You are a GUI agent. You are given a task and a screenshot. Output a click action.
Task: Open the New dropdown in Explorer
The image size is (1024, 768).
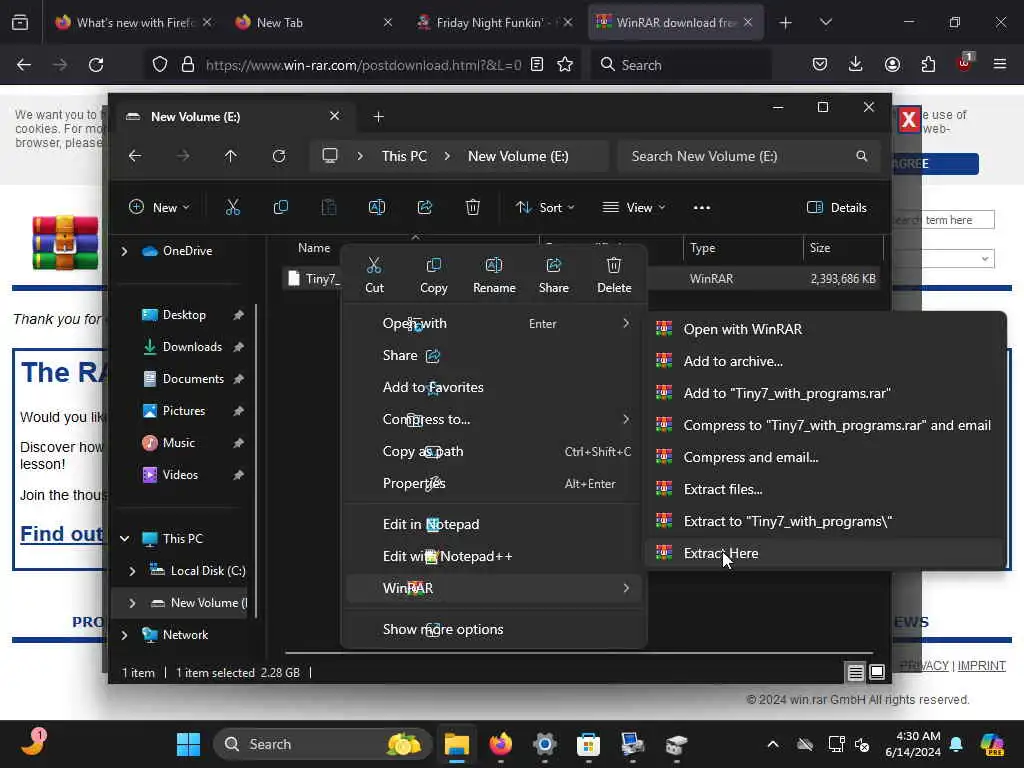(159, 208)
